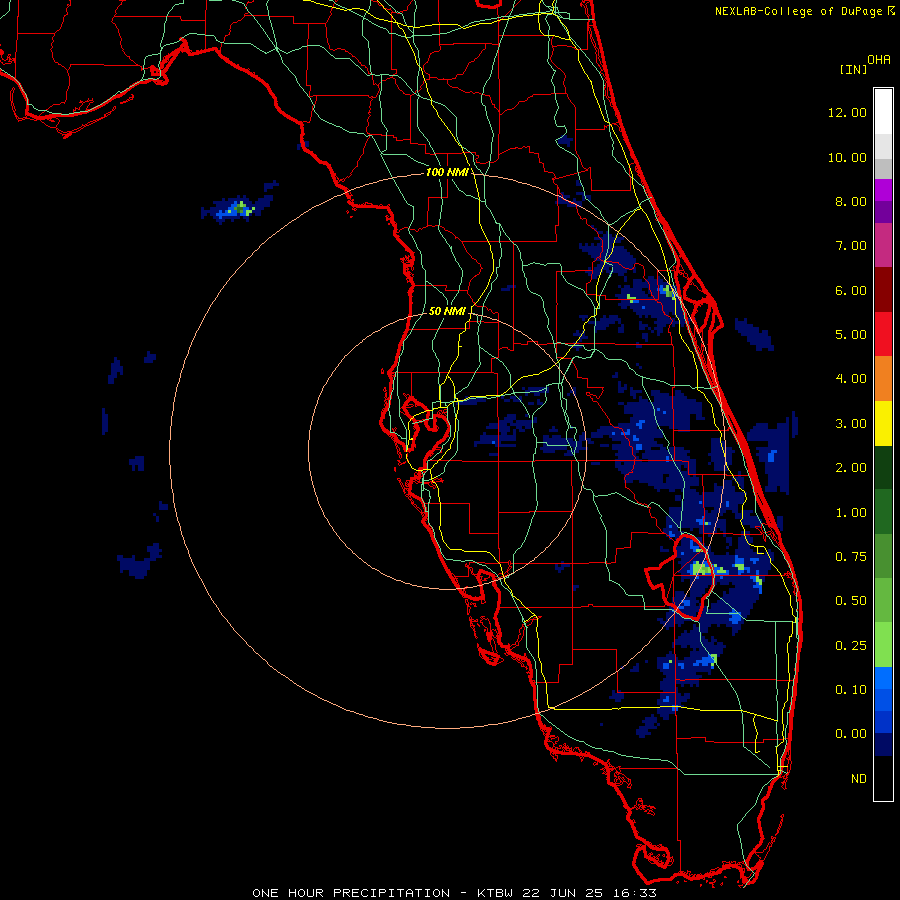Click the 5.00 legend value

851,335
